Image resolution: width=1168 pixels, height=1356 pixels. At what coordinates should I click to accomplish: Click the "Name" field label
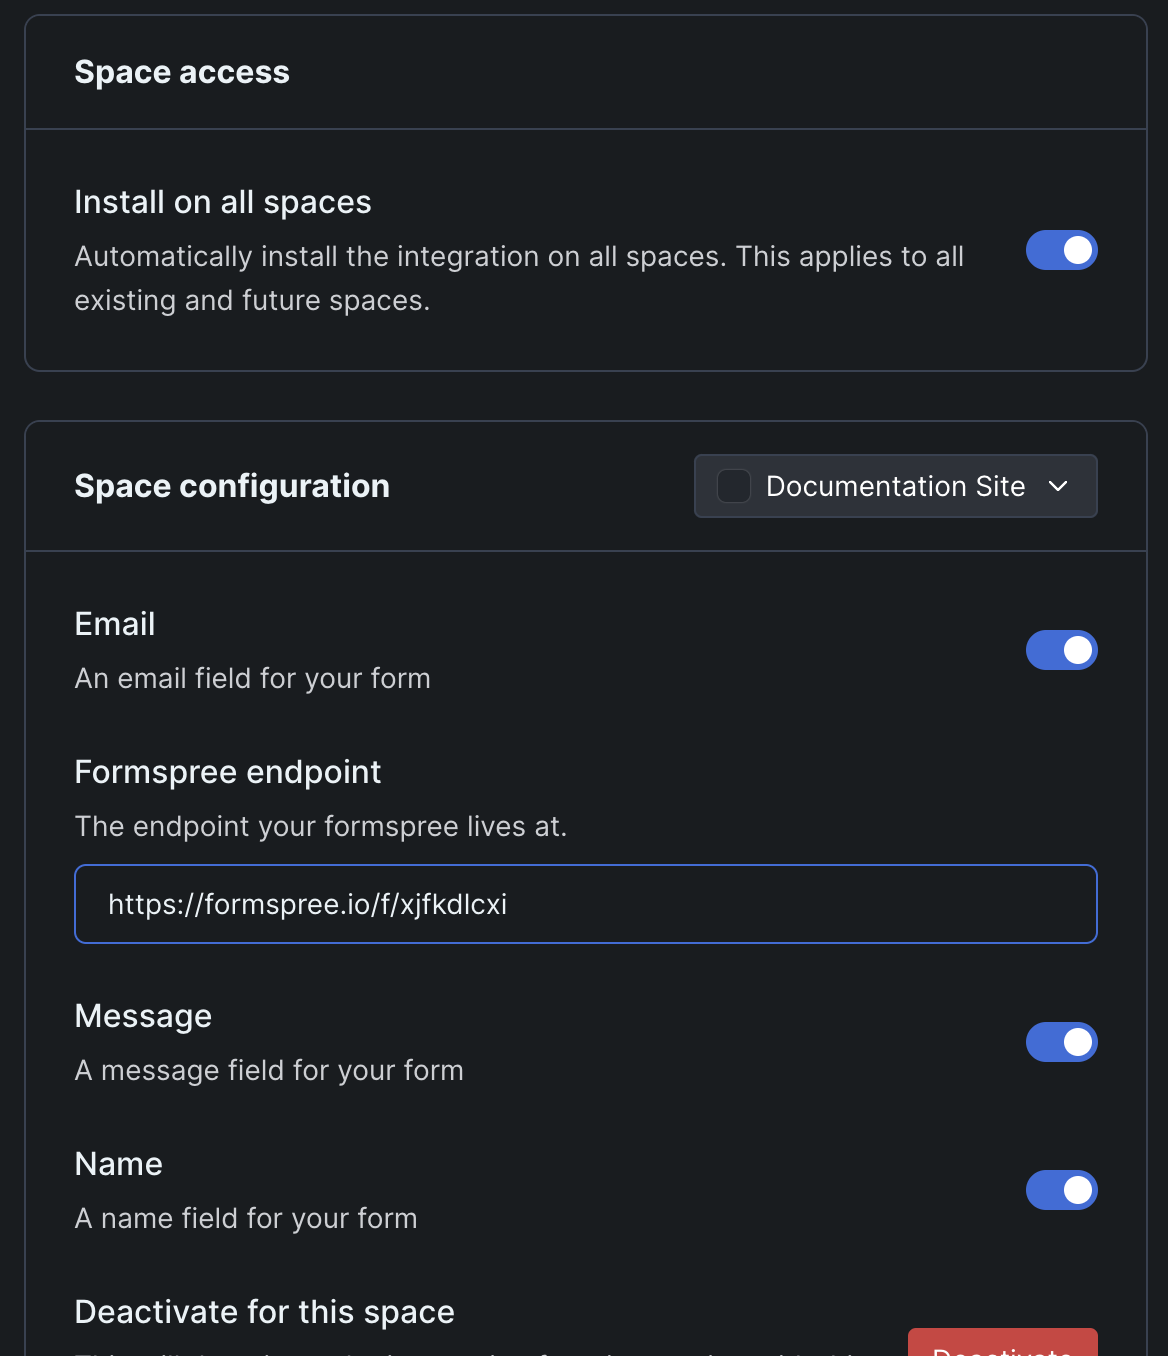[x=118, y=1163]
